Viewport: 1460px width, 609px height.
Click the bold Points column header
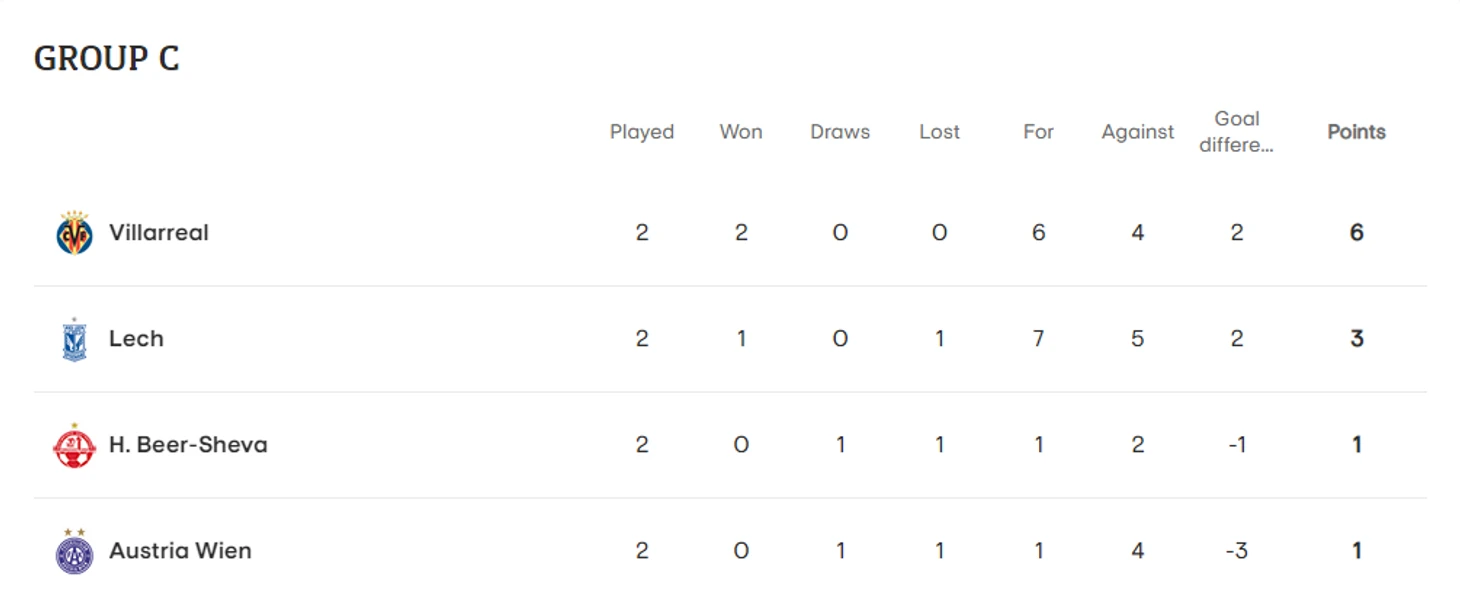[x=1356, y=132]
